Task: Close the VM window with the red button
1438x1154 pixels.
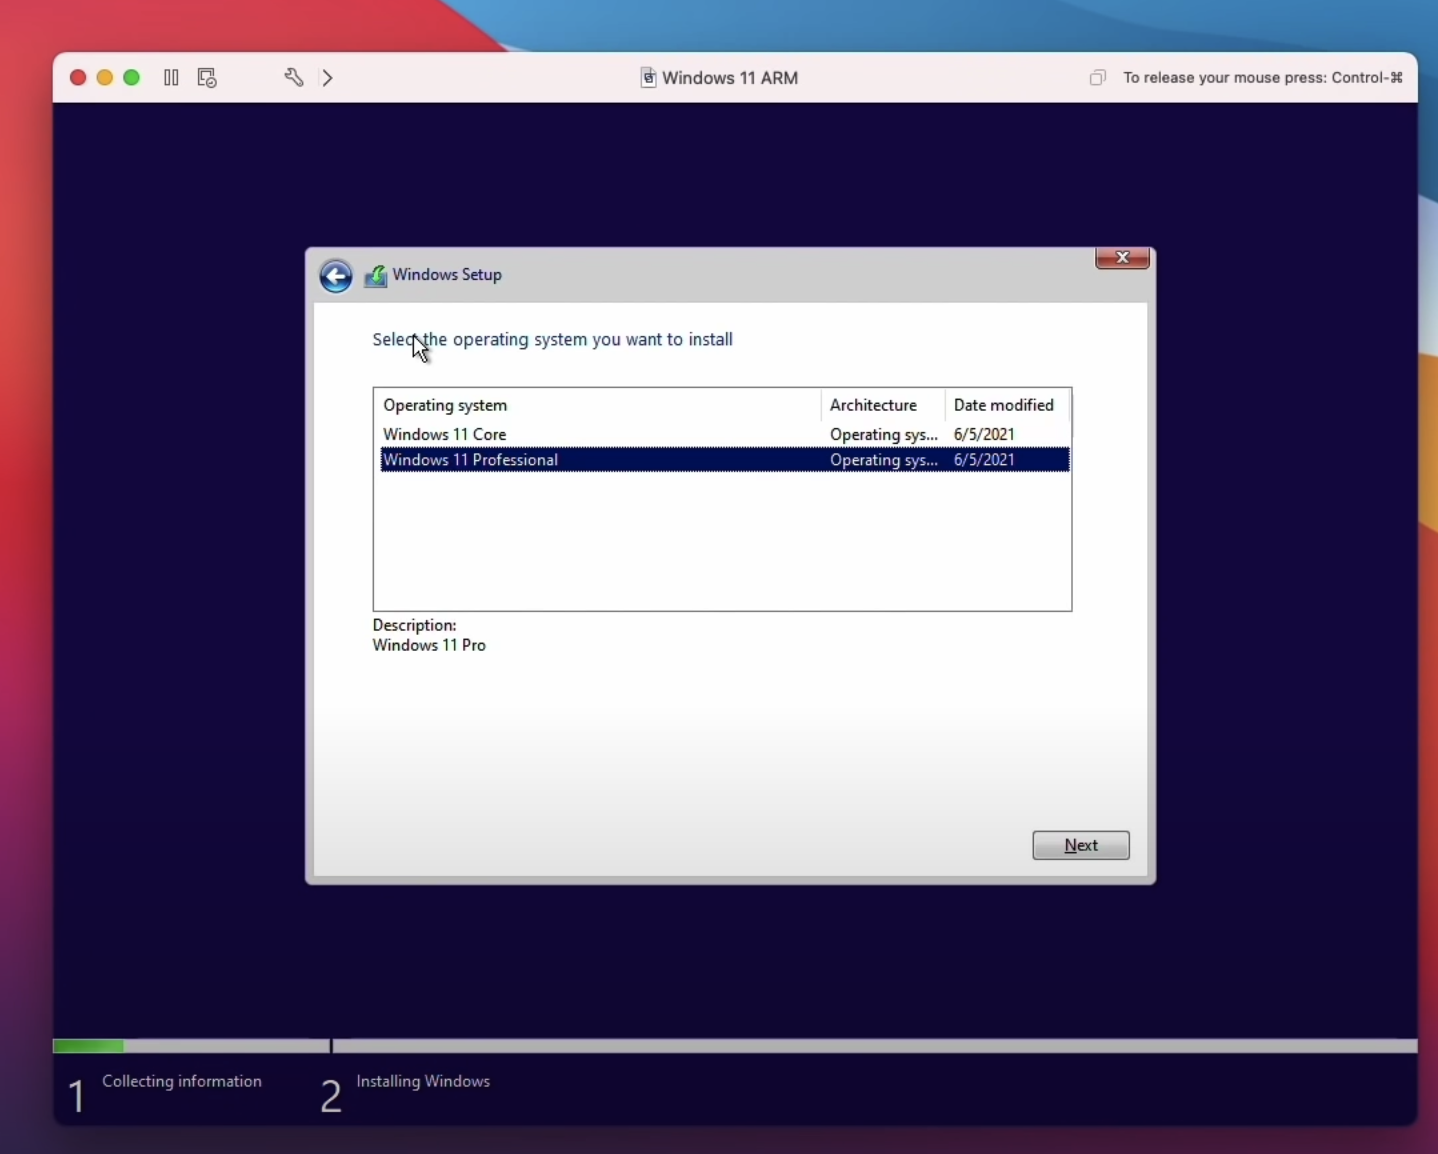Action: click(78, 77)
